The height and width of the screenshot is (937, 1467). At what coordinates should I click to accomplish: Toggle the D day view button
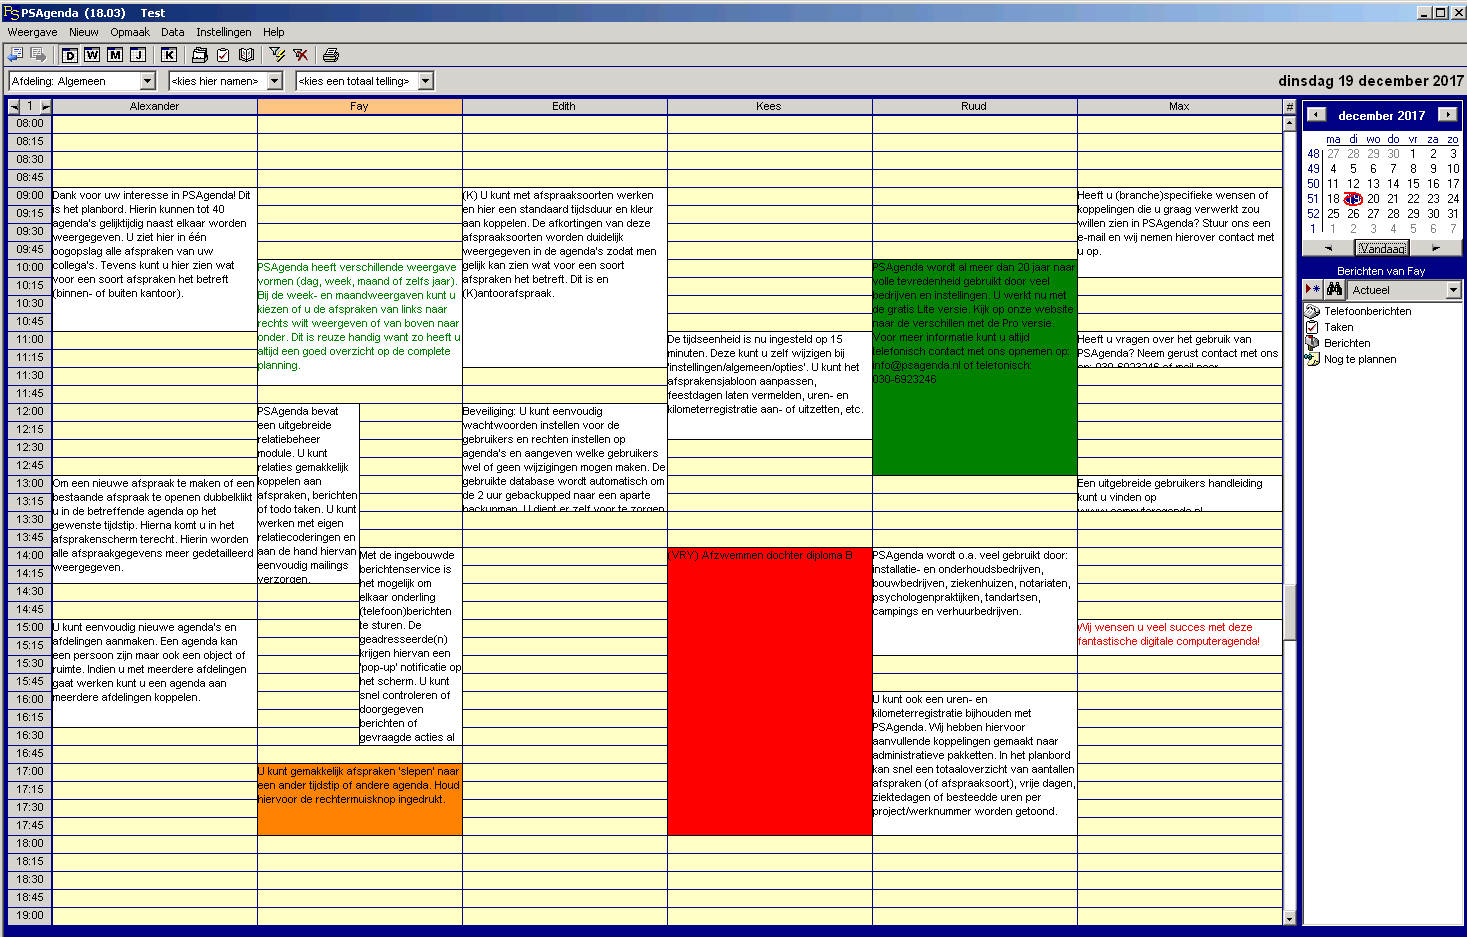coord(69,54)
